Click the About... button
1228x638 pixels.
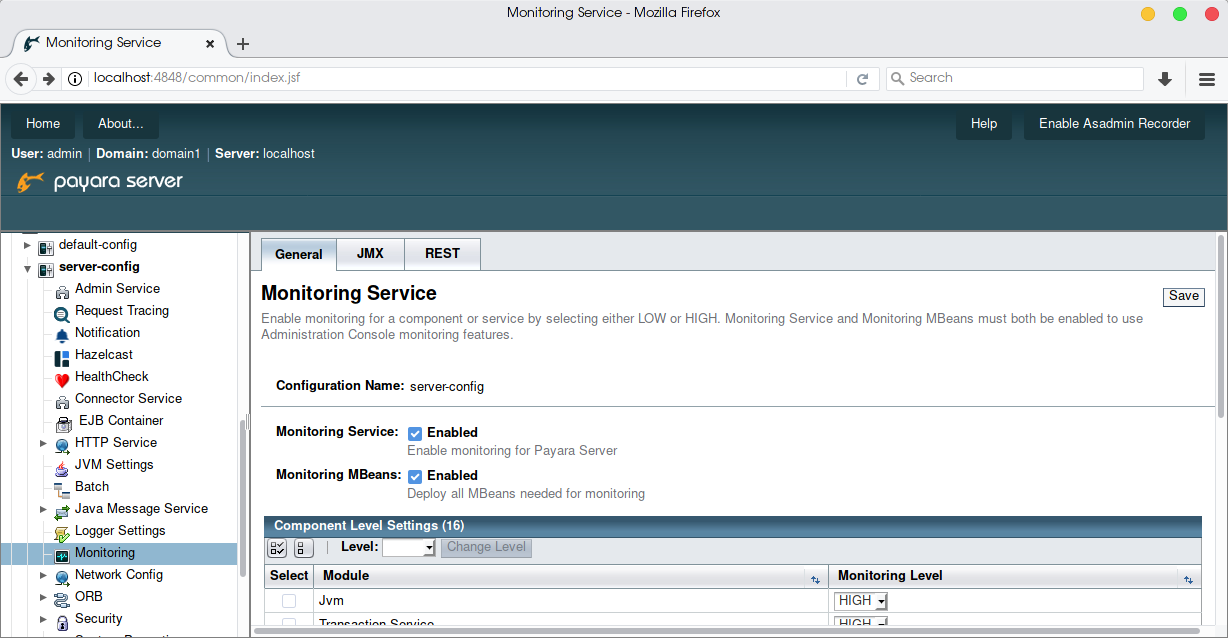point(121,124)
